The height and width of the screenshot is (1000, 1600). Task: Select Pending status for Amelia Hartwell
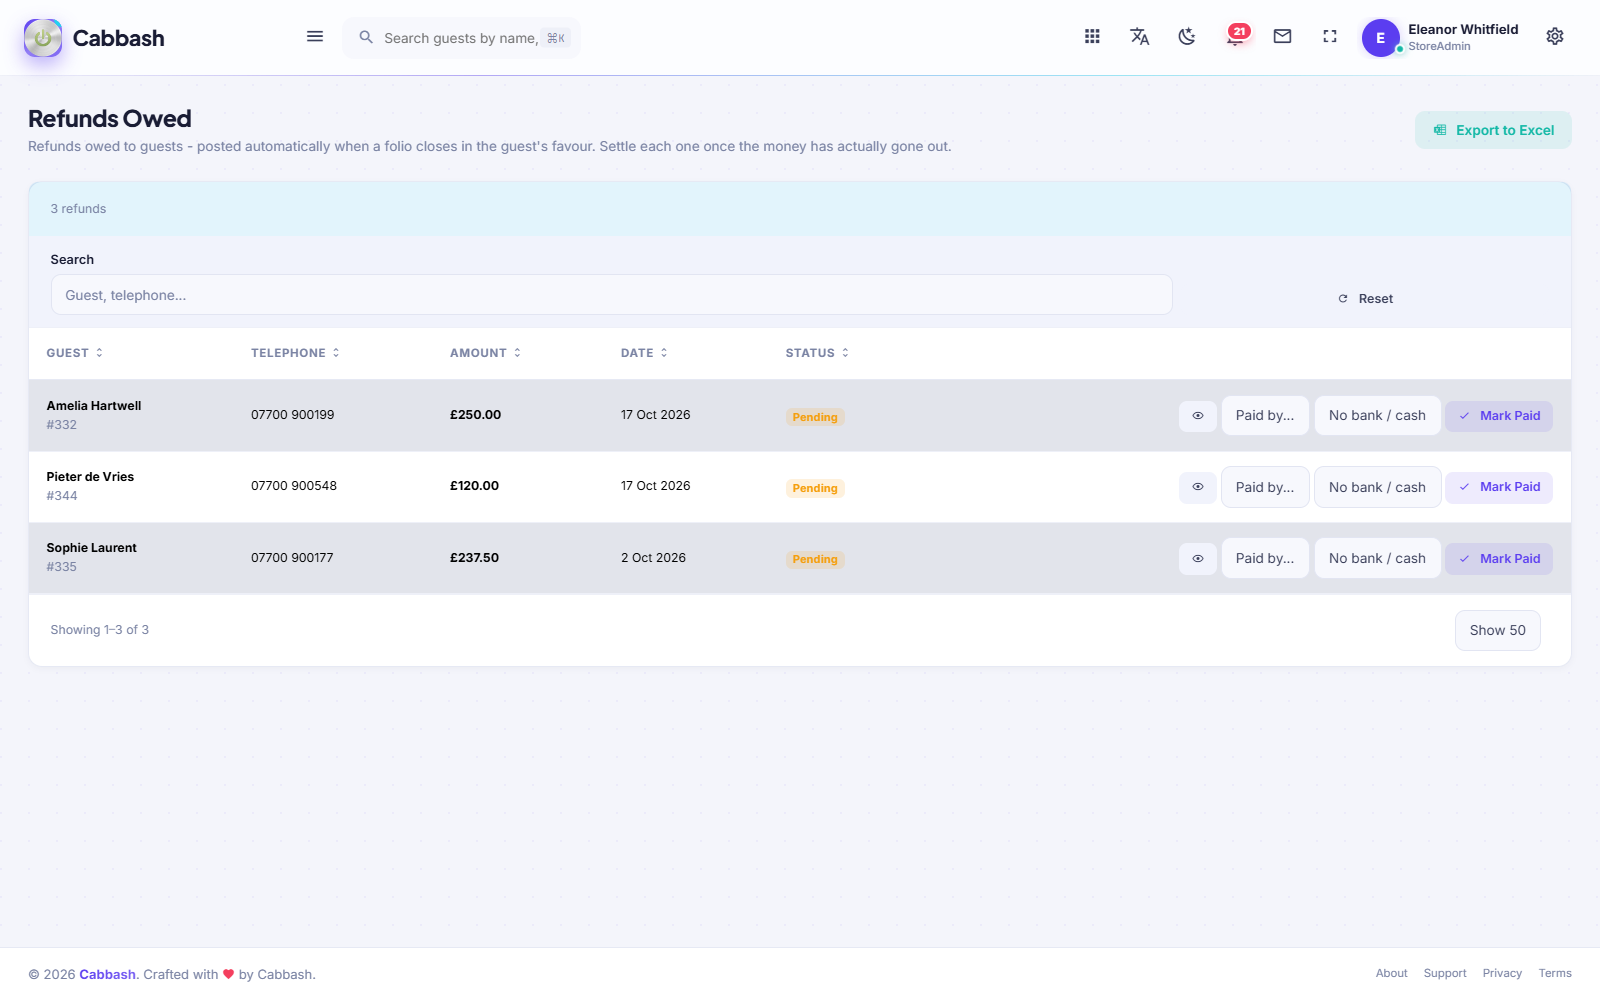tap(815, 417)
